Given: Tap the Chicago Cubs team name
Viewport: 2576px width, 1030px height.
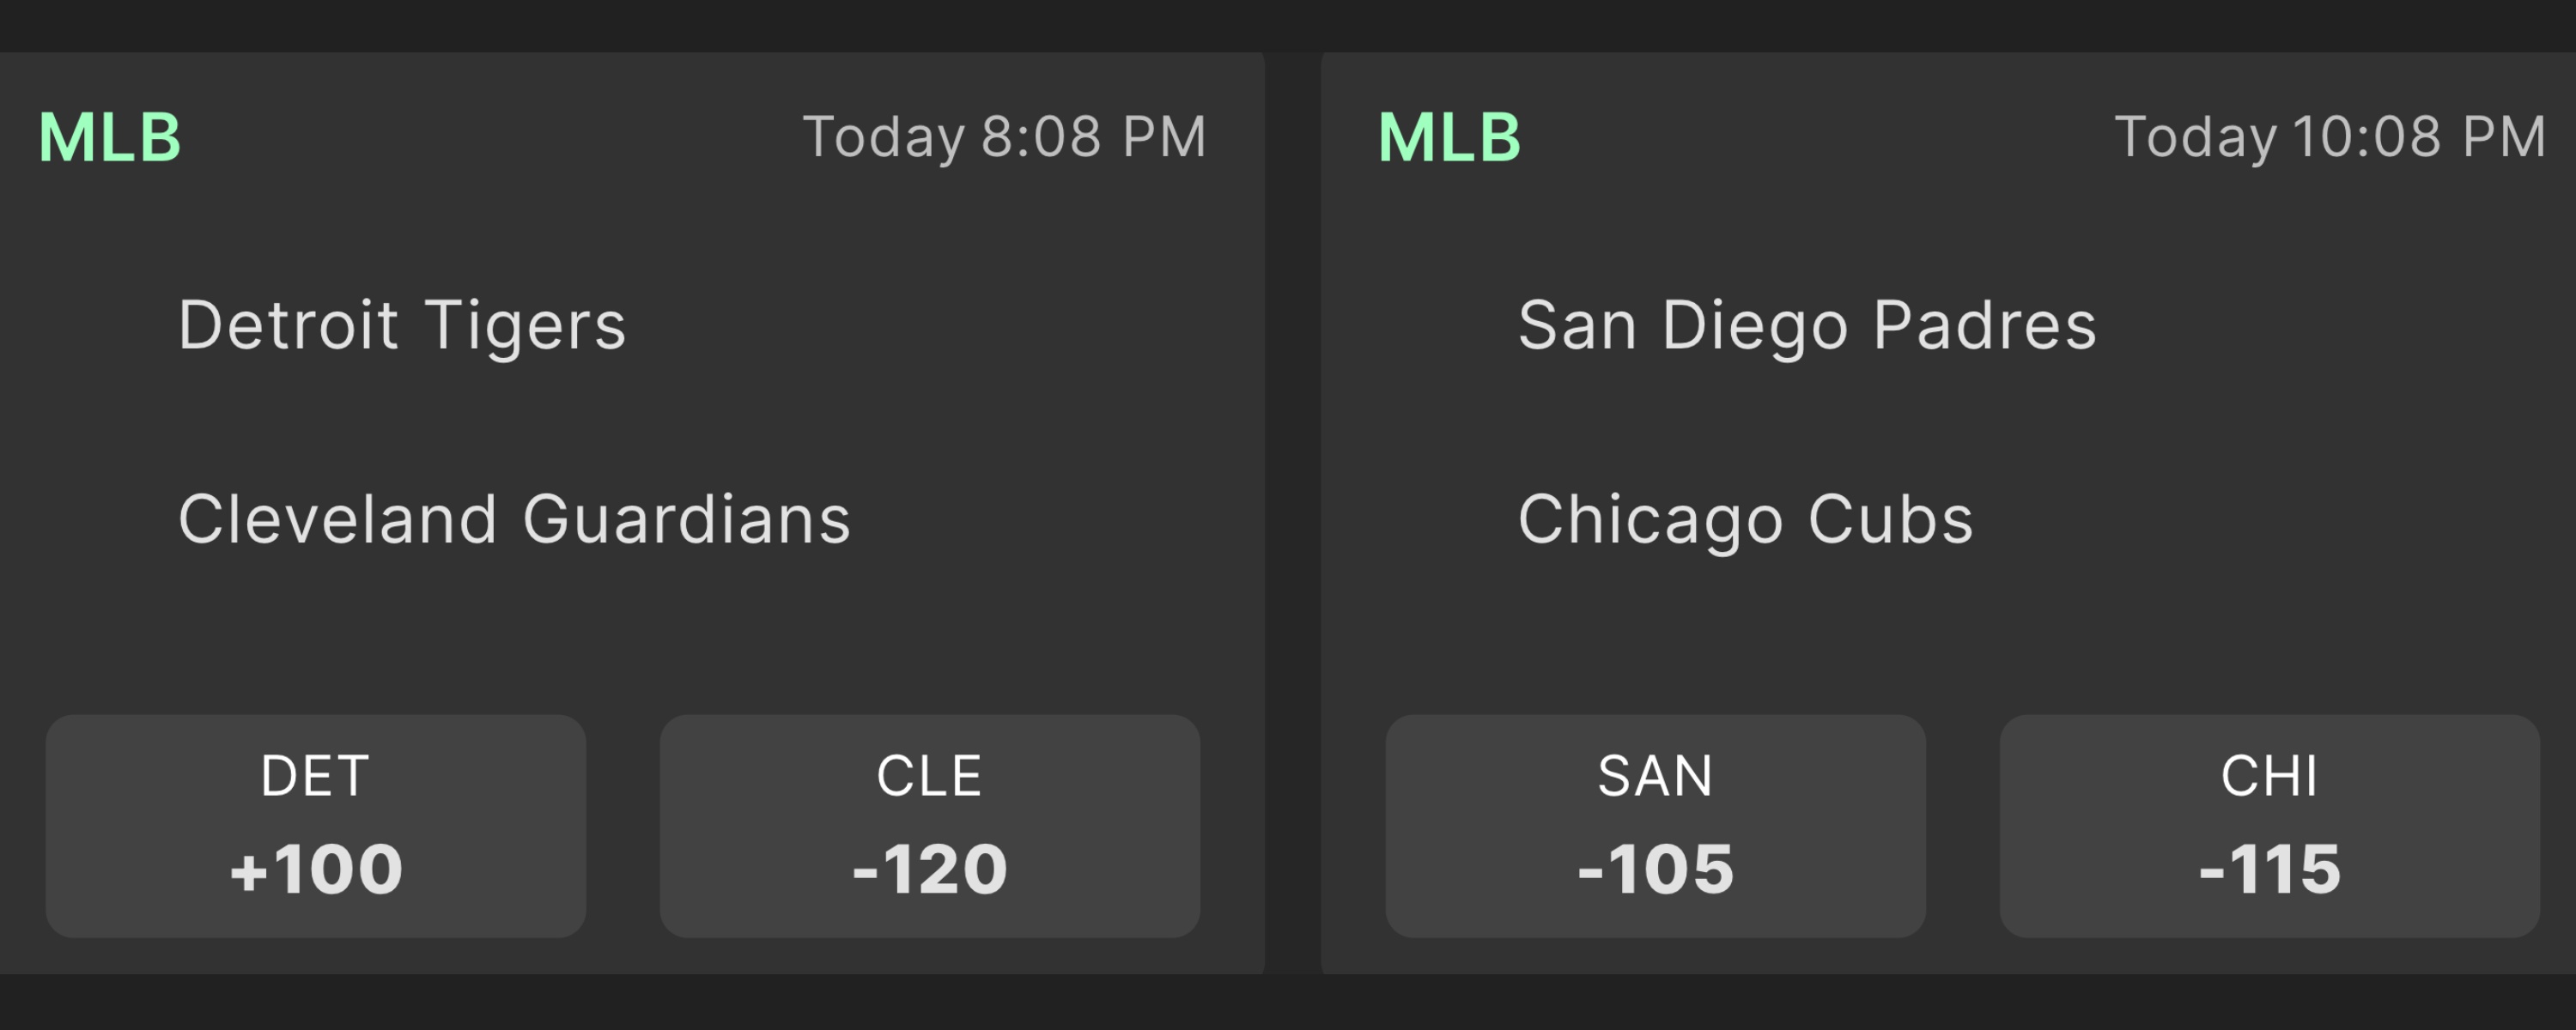Looking at the screenshot, I should tap(1745, 519).
